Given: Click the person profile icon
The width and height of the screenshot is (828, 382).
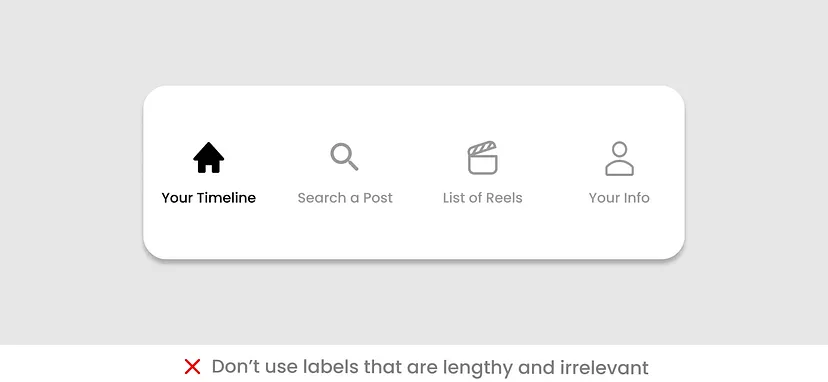Looking at the screenshot, I should tap(619, 159).
